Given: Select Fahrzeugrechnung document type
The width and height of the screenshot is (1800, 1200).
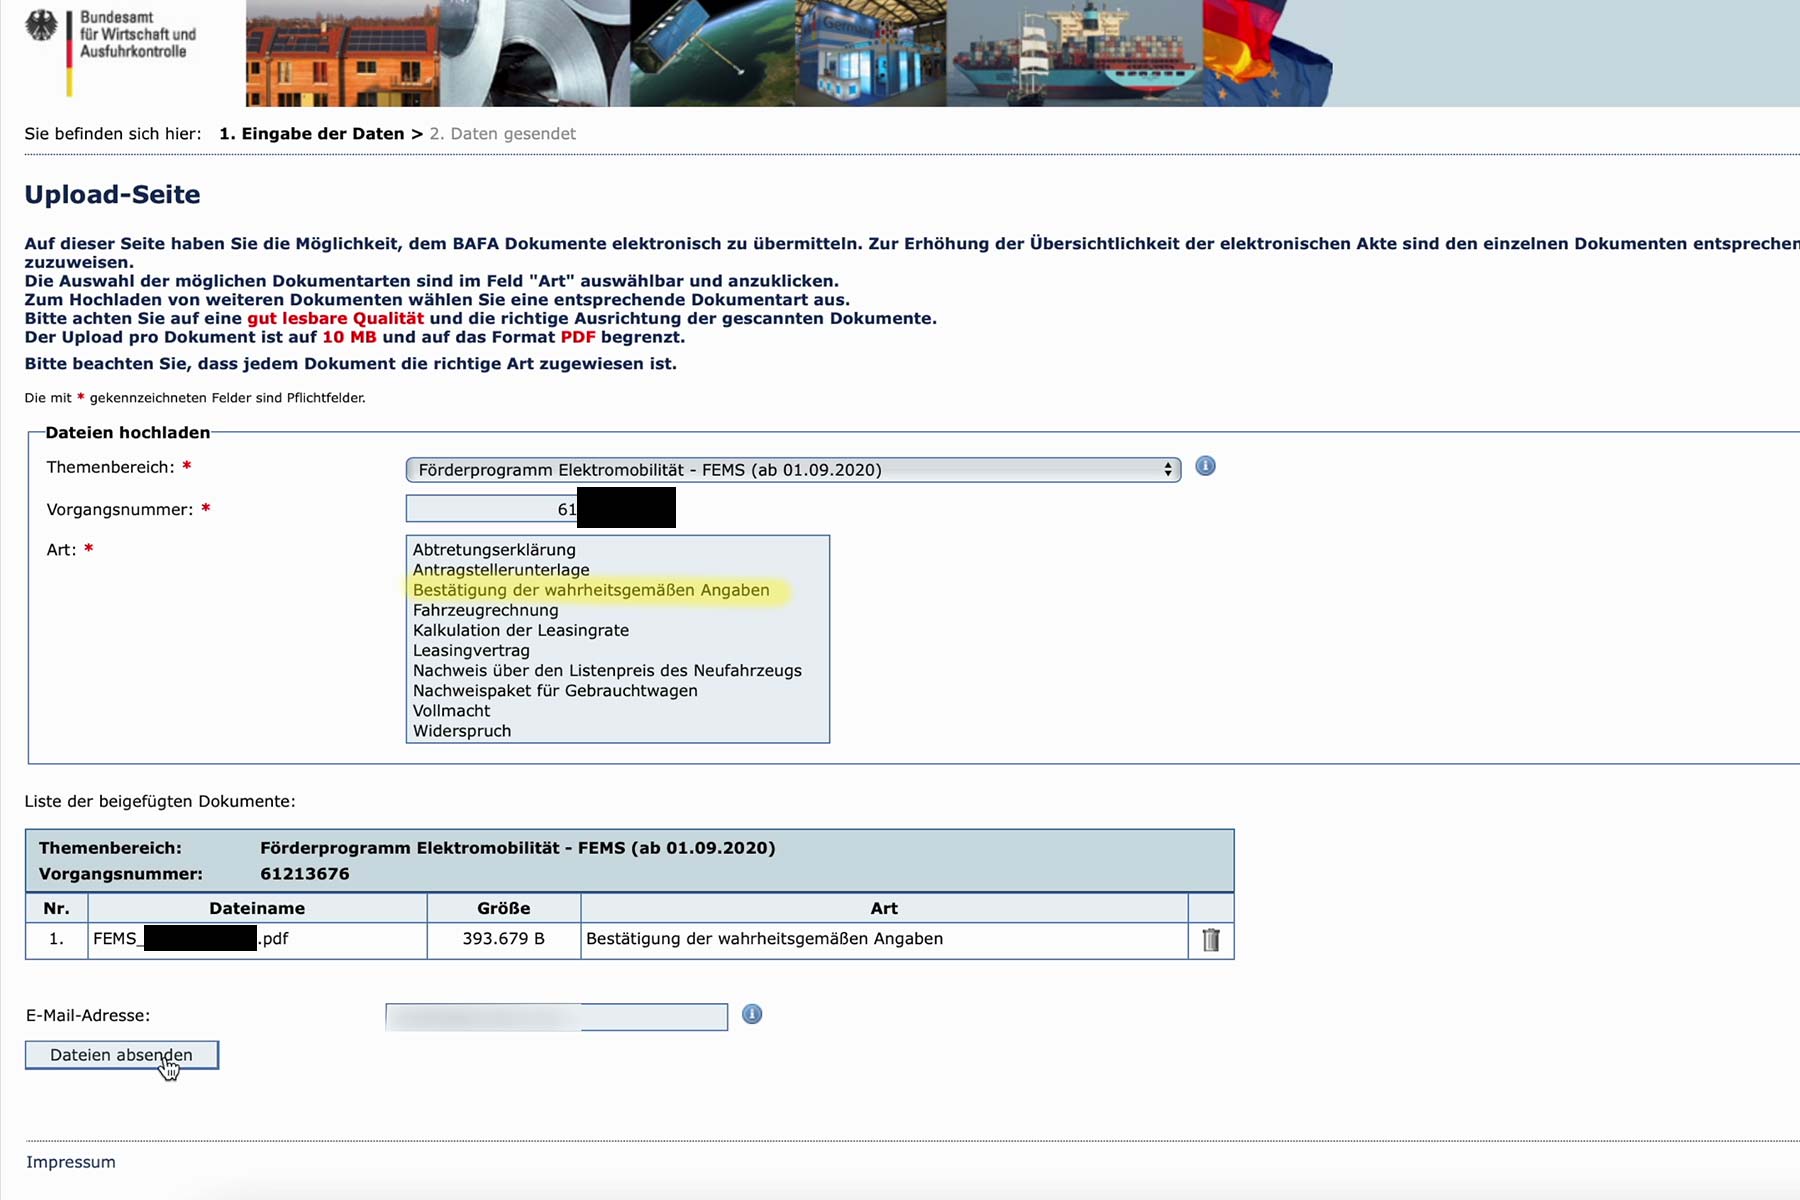Looking at the screenshot, I should pyautogui.click(x=485, y=610).
